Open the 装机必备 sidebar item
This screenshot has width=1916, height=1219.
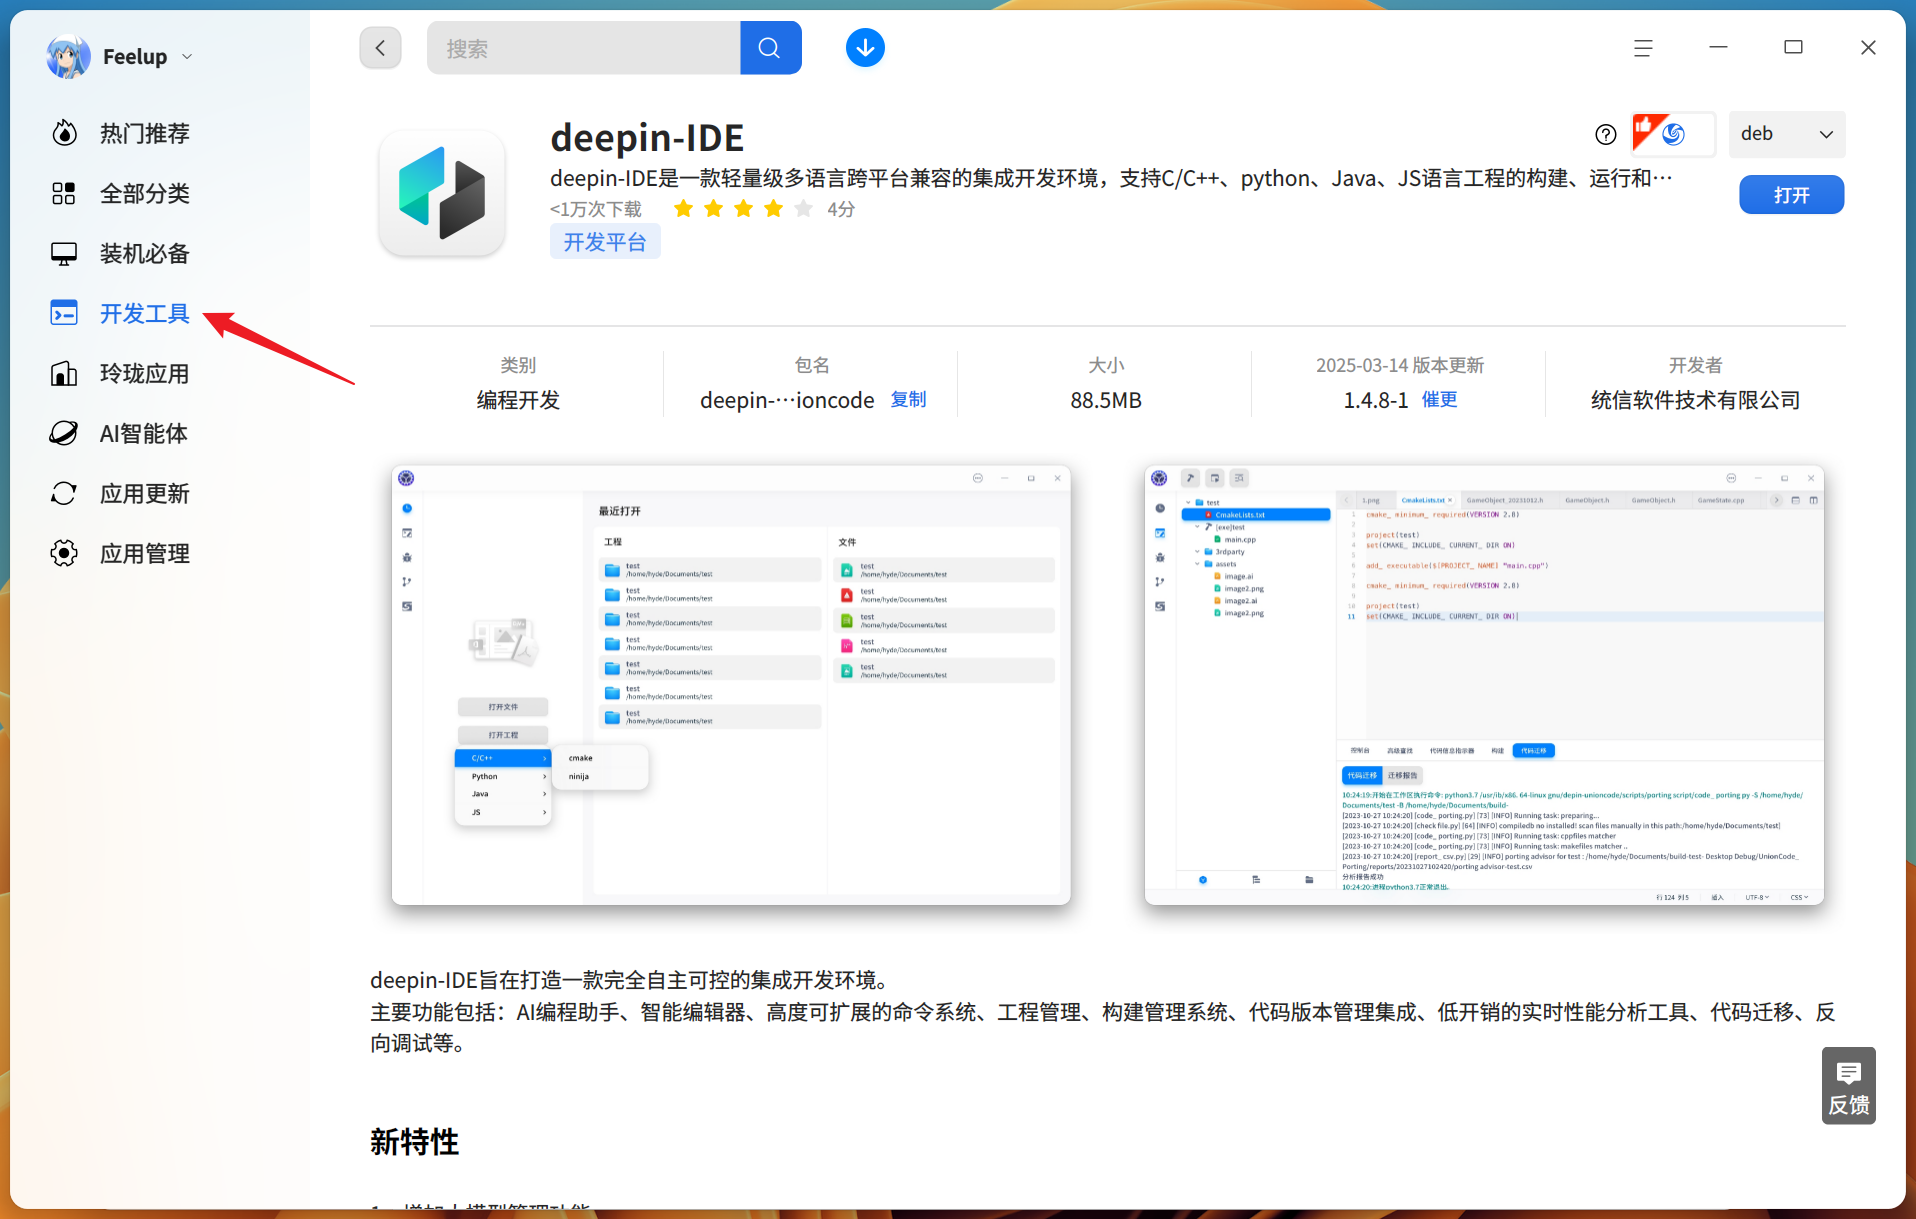tap(145, 254)
